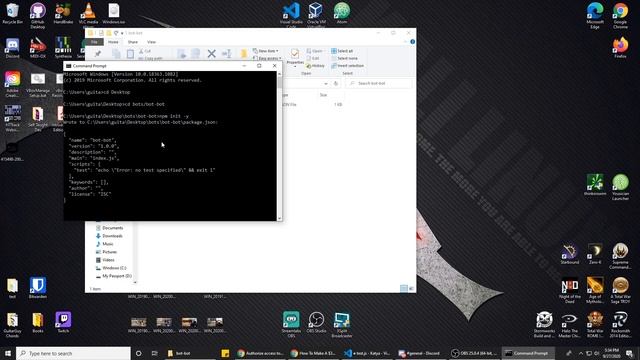Open Documents in Explorer navigation pane

click(109, 228)
